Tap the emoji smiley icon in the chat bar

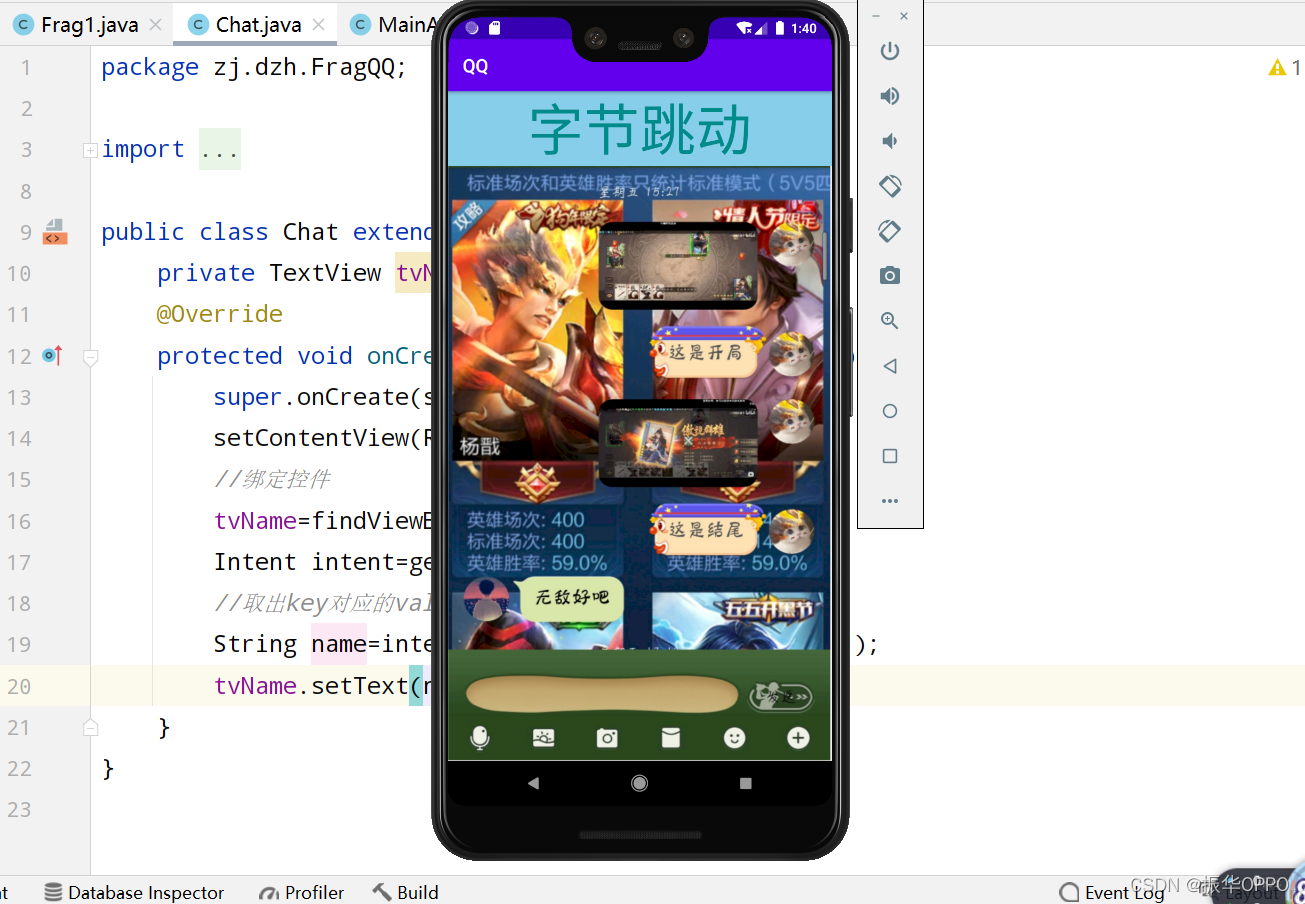(735, 738)
